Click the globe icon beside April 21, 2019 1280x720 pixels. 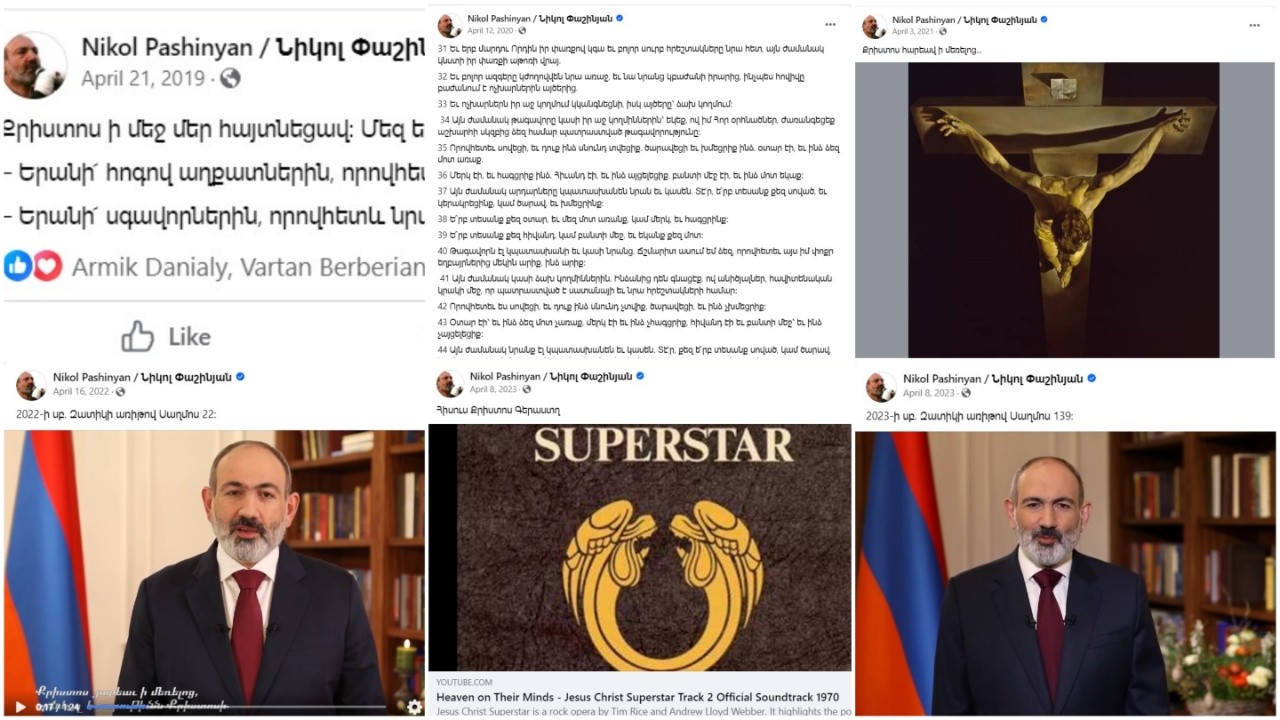click(x=230, y=78)
